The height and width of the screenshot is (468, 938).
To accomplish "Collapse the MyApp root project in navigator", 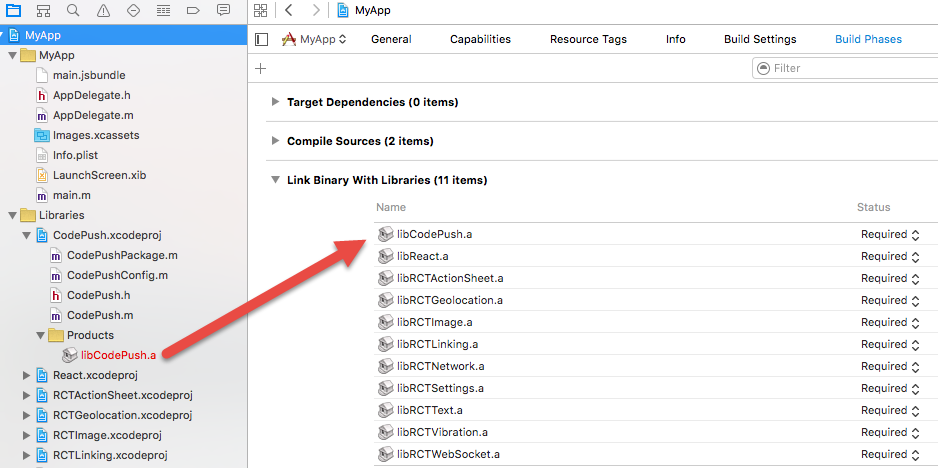I will pyautogui.click(x=3, y=35).
